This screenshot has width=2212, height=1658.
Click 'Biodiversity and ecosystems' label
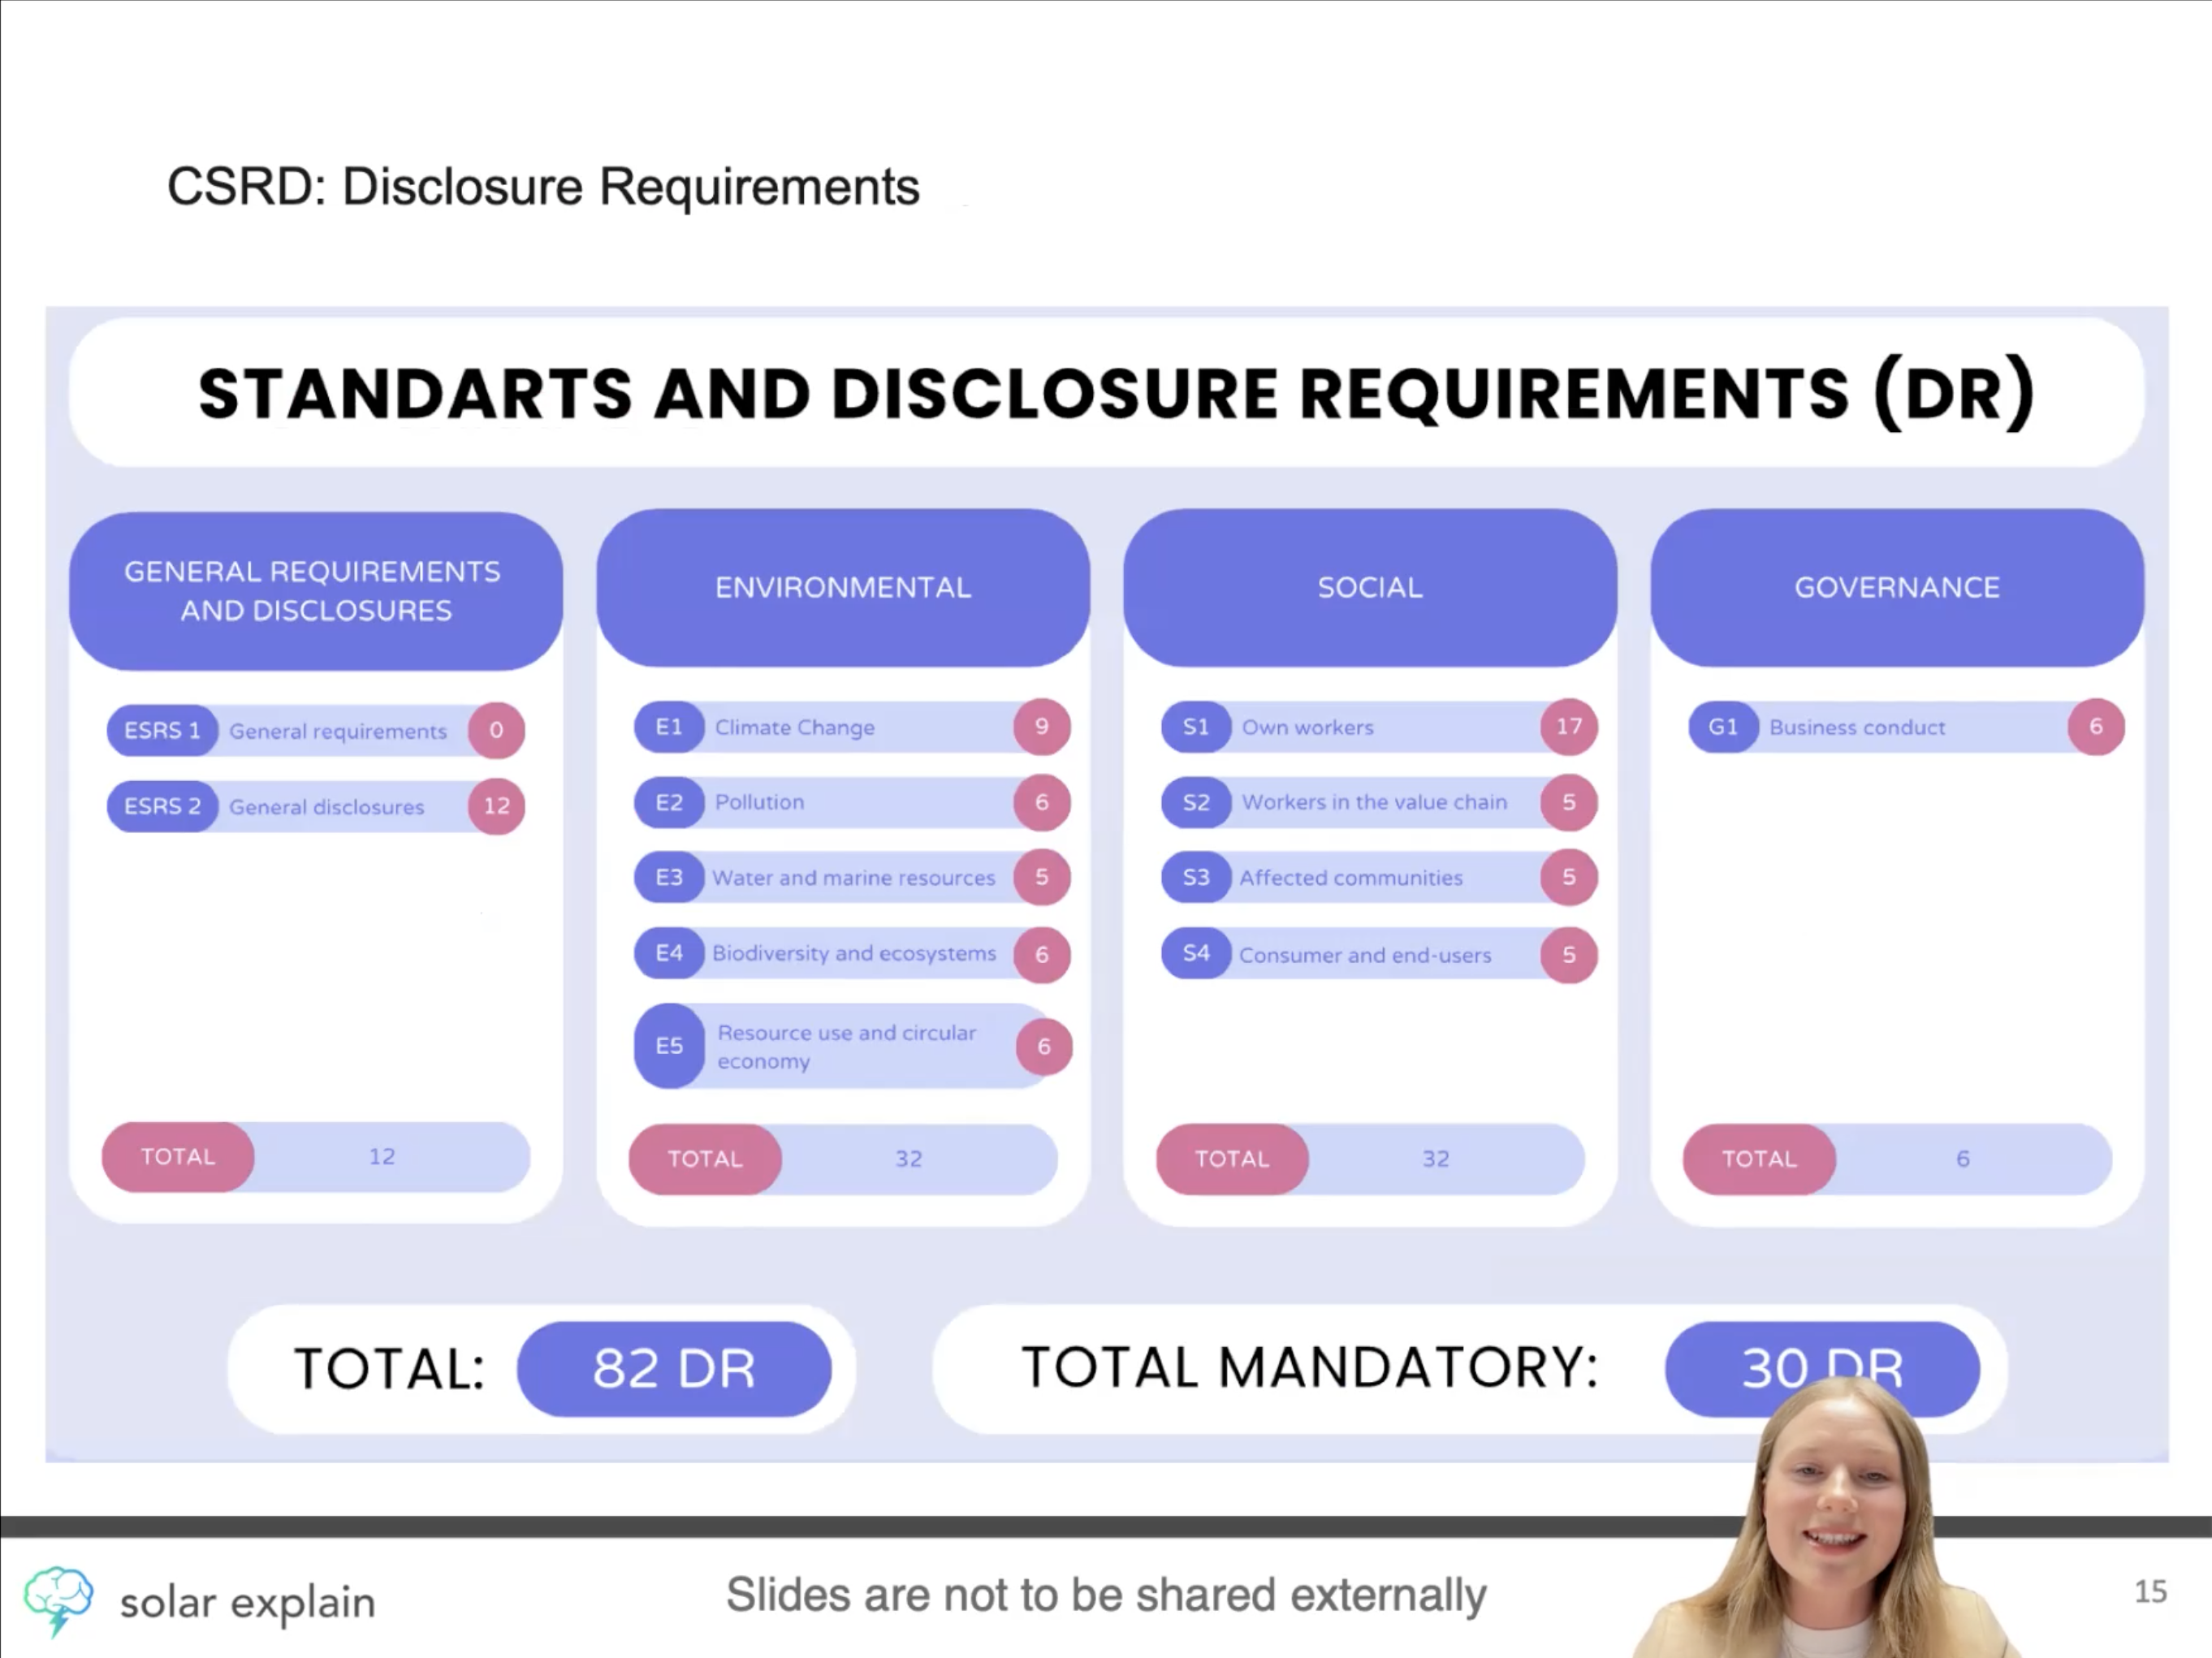854,954
